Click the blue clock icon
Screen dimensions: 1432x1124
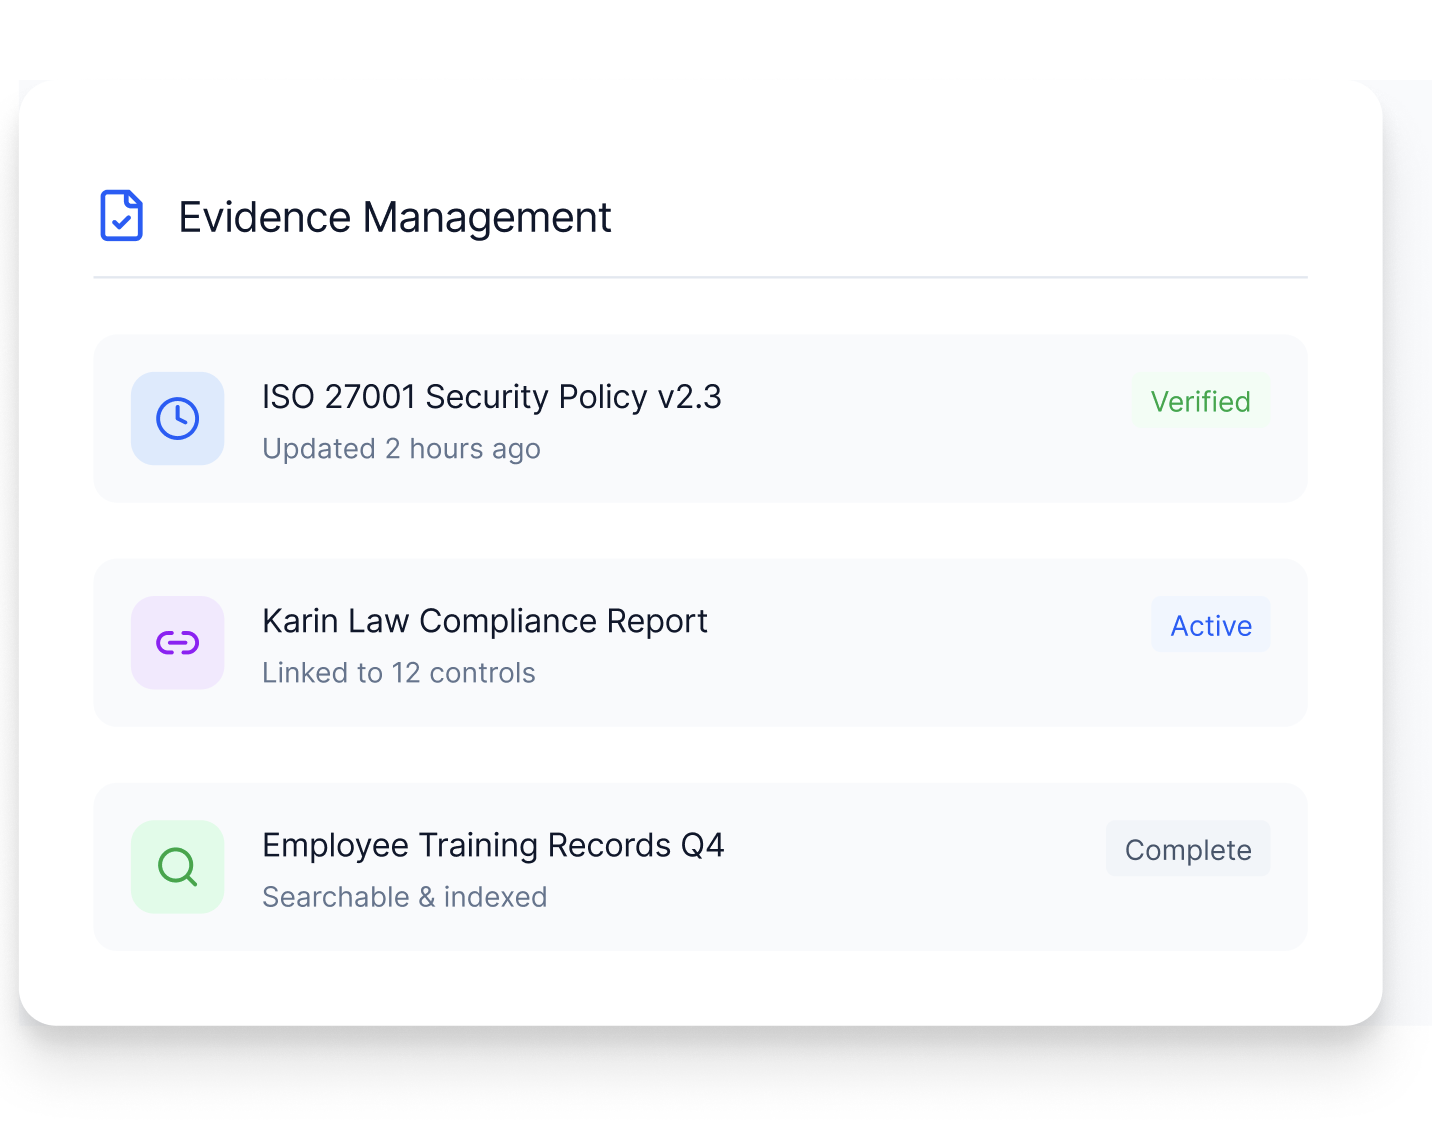[x=177, y=418]
